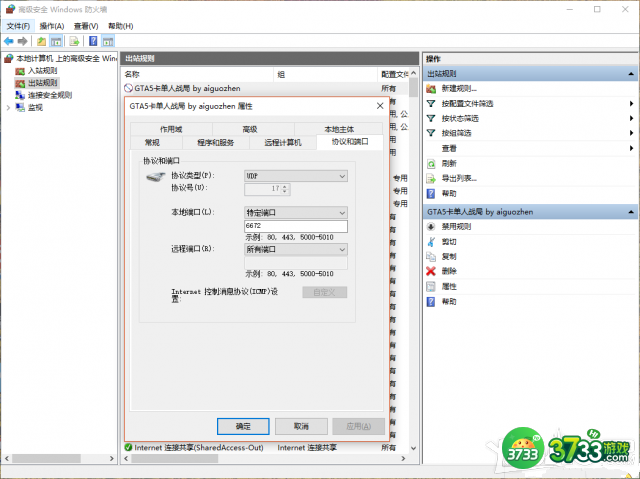The image size is (640, 479).
Task: Click 复制 action
Action: (449, 257)
